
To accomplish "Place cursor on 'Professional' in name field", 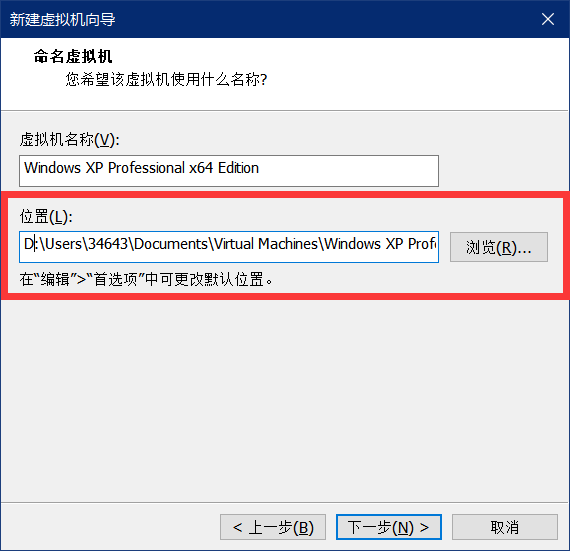I will coord(146,168).
